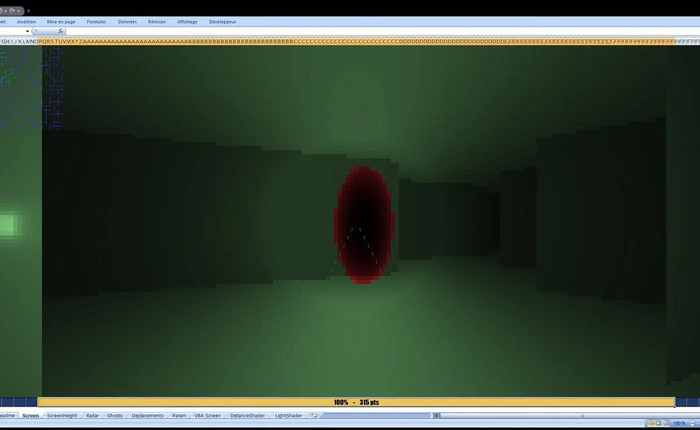
Task: Click the Redo quick access icon
Action: pos(13,10)
